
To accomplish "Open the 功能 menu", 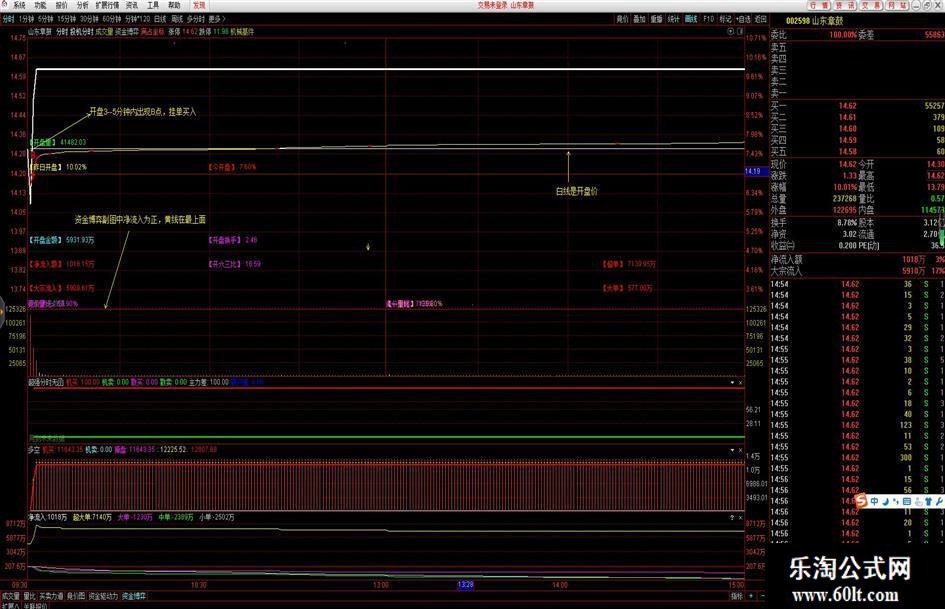I will [40, 5].
